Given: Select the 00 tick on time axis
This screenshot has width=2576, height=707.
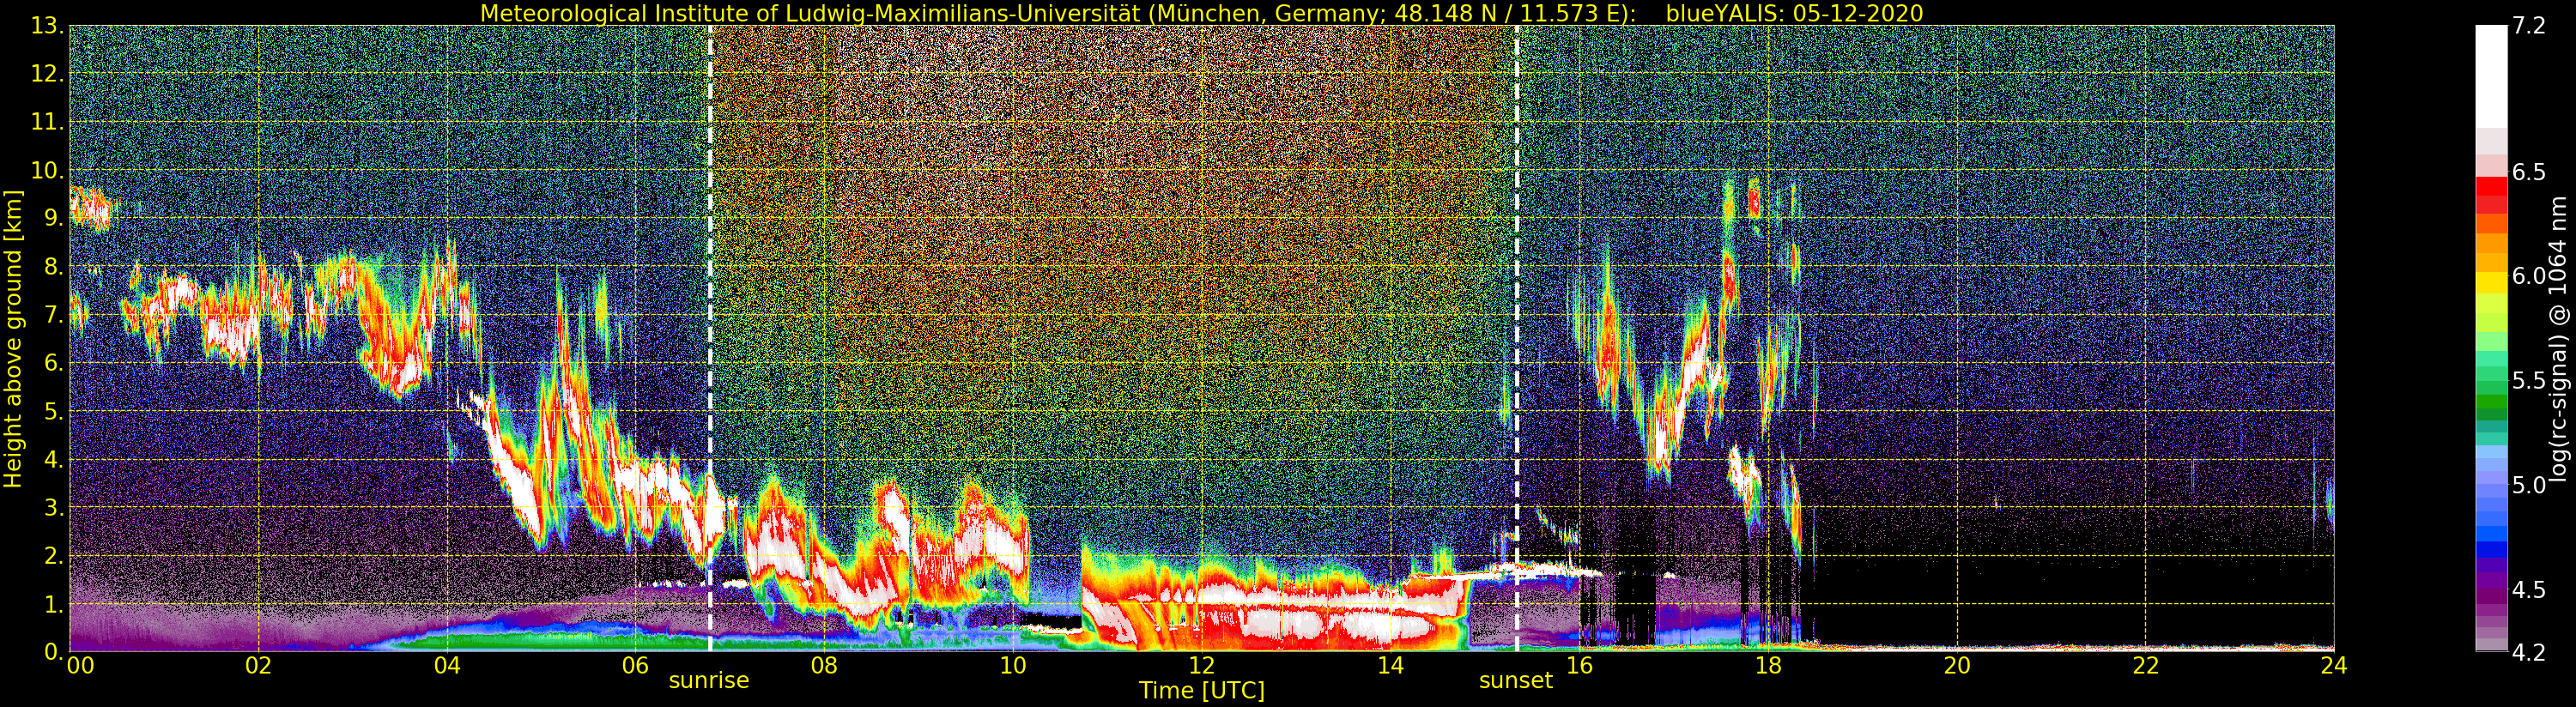Looking at the screenshot, I should 79,665.
